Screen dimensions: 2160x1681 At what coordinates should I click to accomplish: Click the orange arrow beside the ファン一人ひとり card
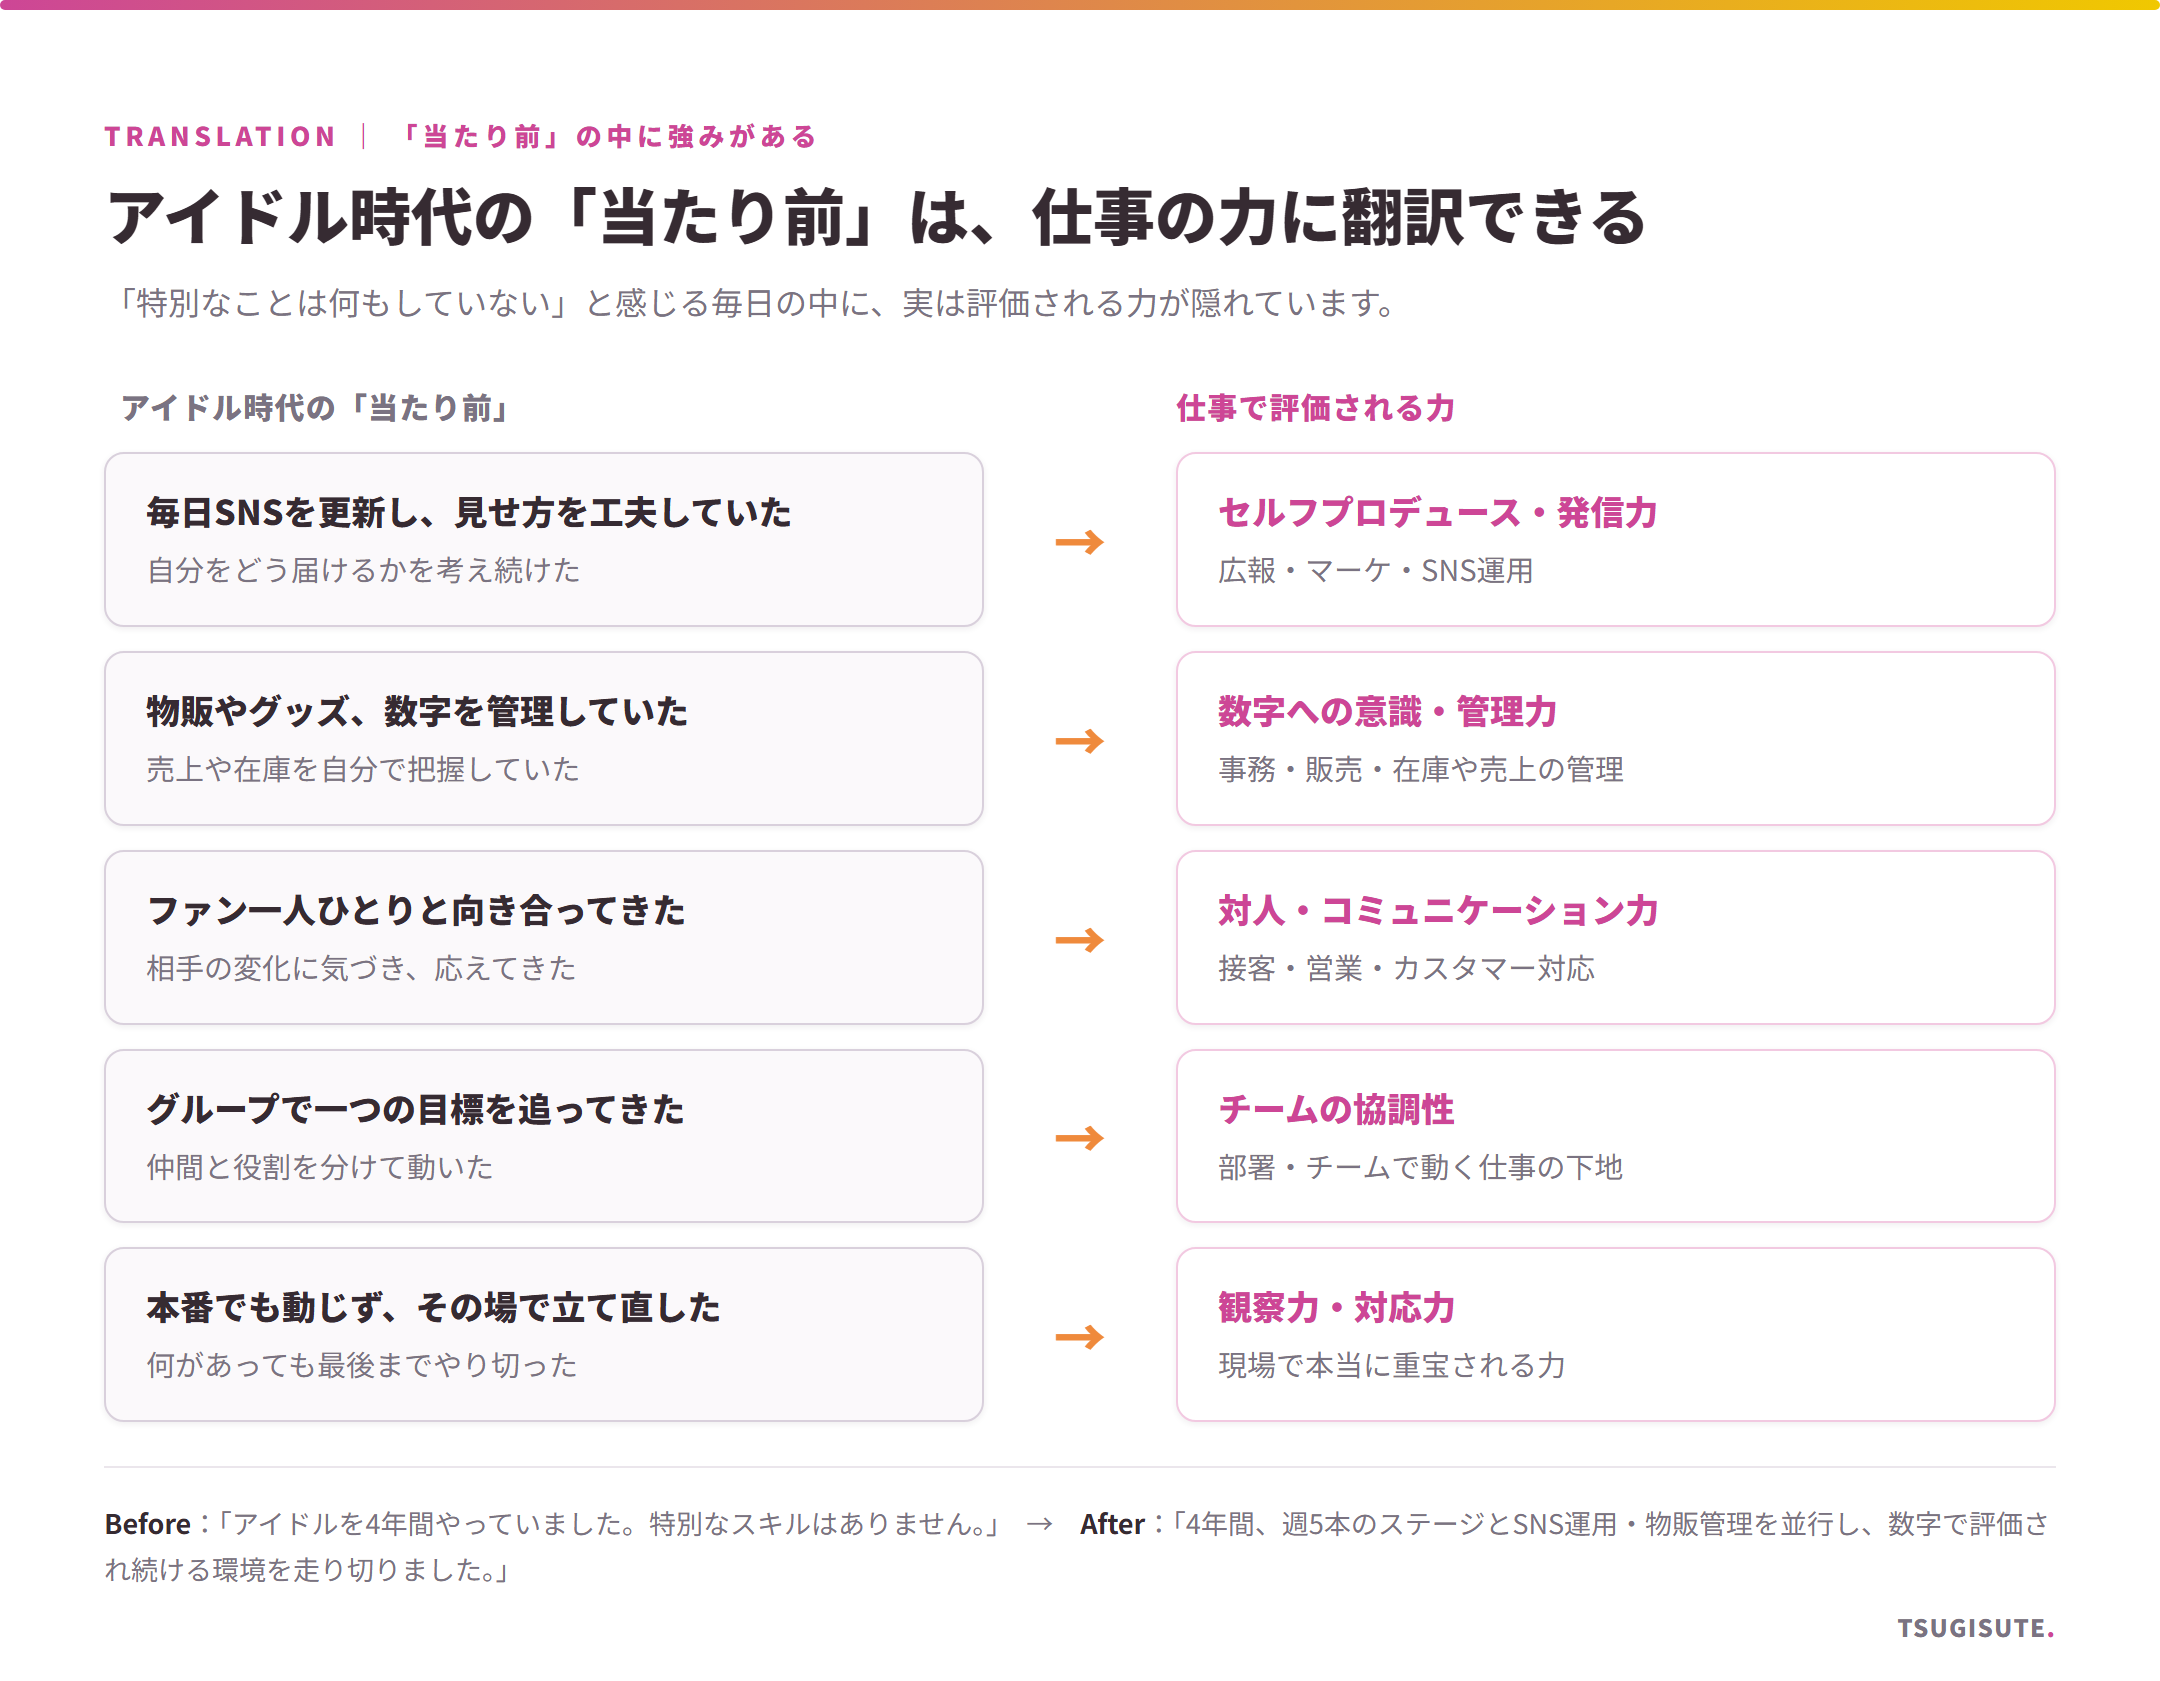point(1080,940)
